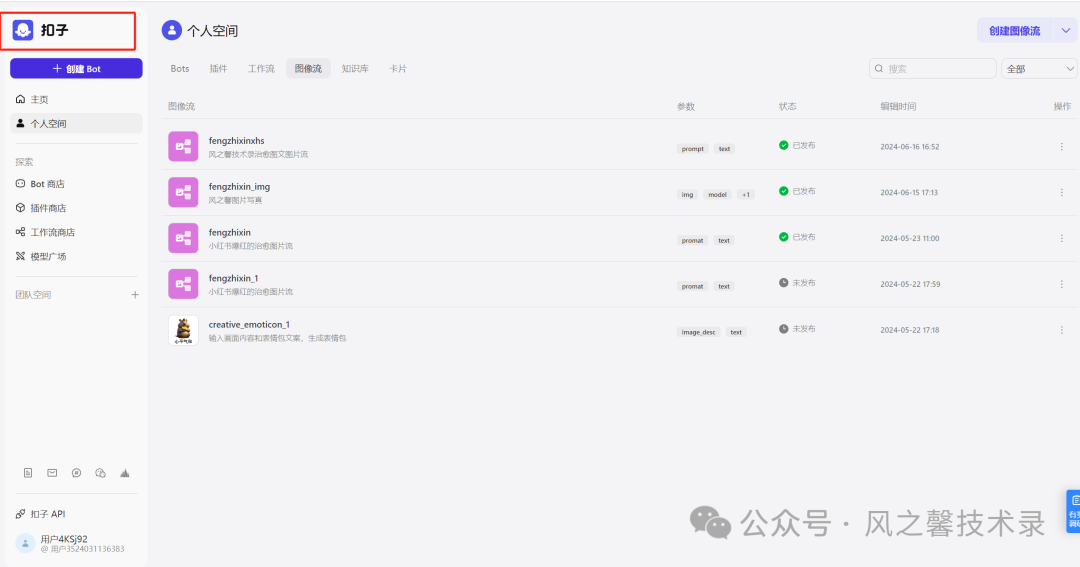This screenshot has height=567, width=1080.
Task: Click the fengzhixin_1 pink flow icon
Action: [x=183, y=284]
